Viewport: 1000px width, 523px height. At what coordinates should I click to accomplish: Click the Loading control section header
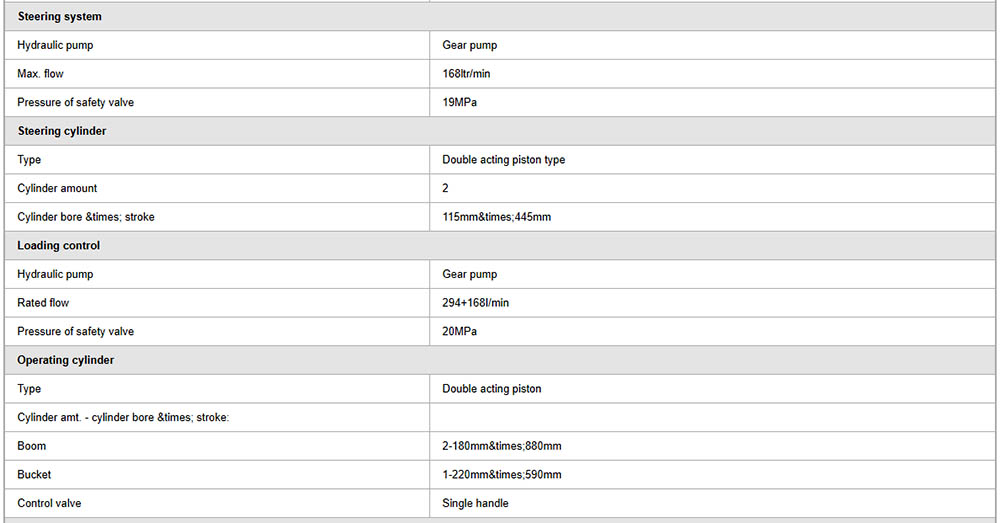tap(58, 245)
